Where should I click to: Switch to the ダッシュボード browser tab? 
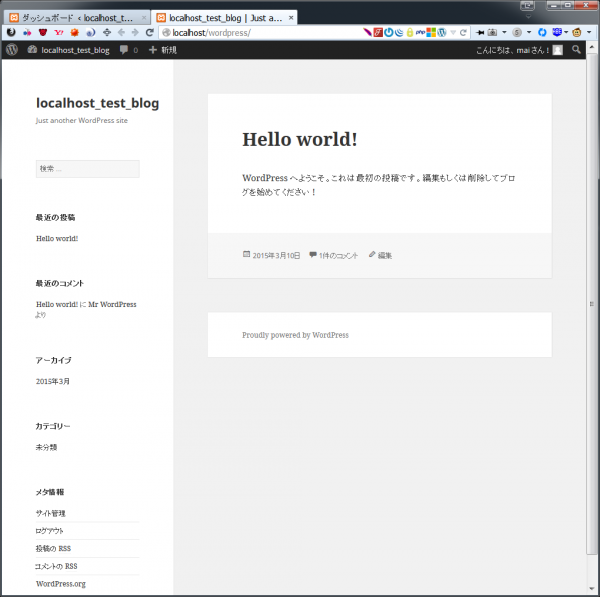(x=77, y=18)
